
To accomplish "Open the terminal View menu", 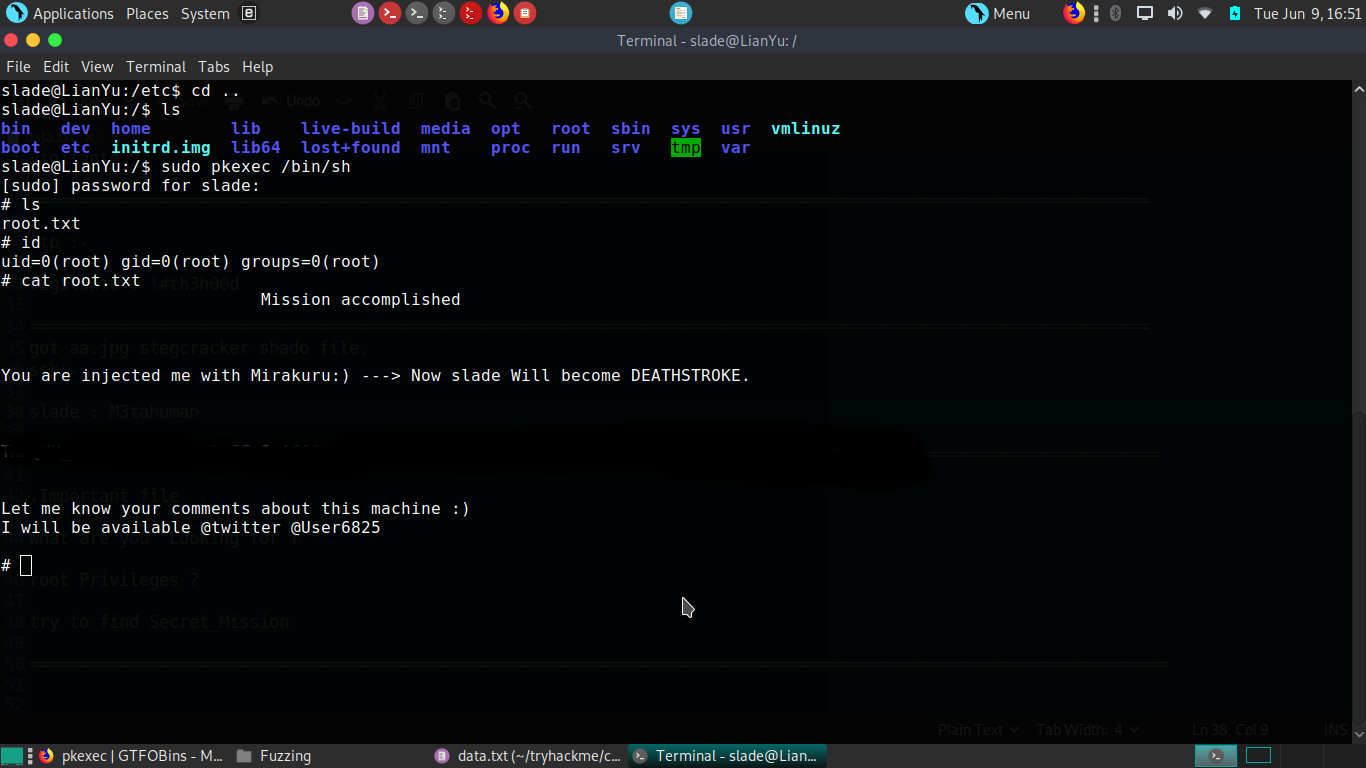I will pos(97,67).
